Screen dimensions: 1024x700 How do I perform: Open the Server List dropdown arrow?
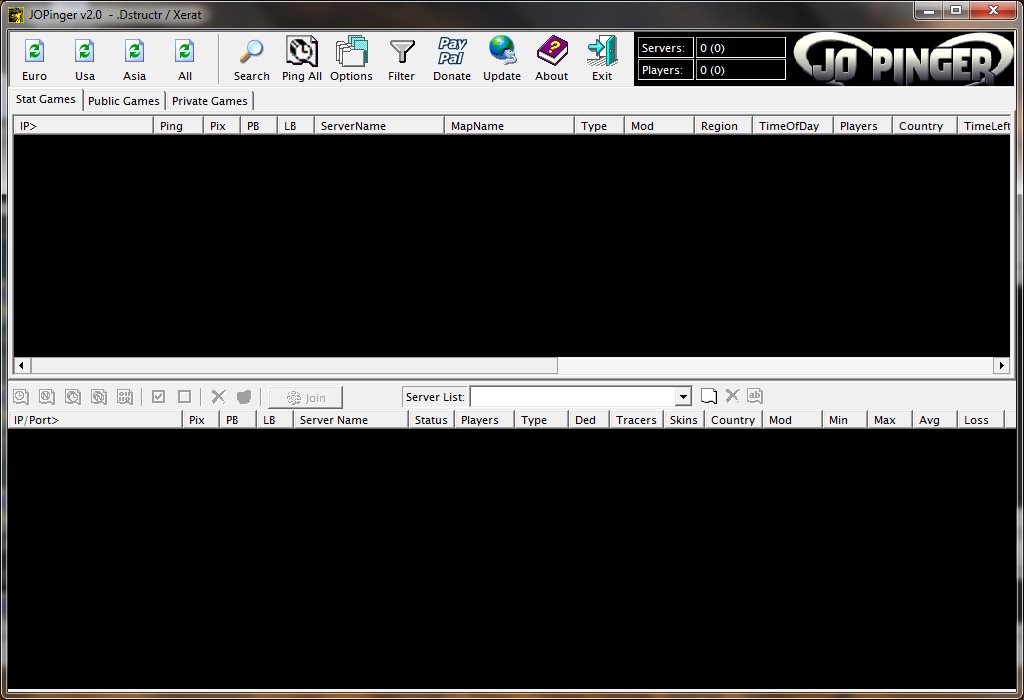683,396
